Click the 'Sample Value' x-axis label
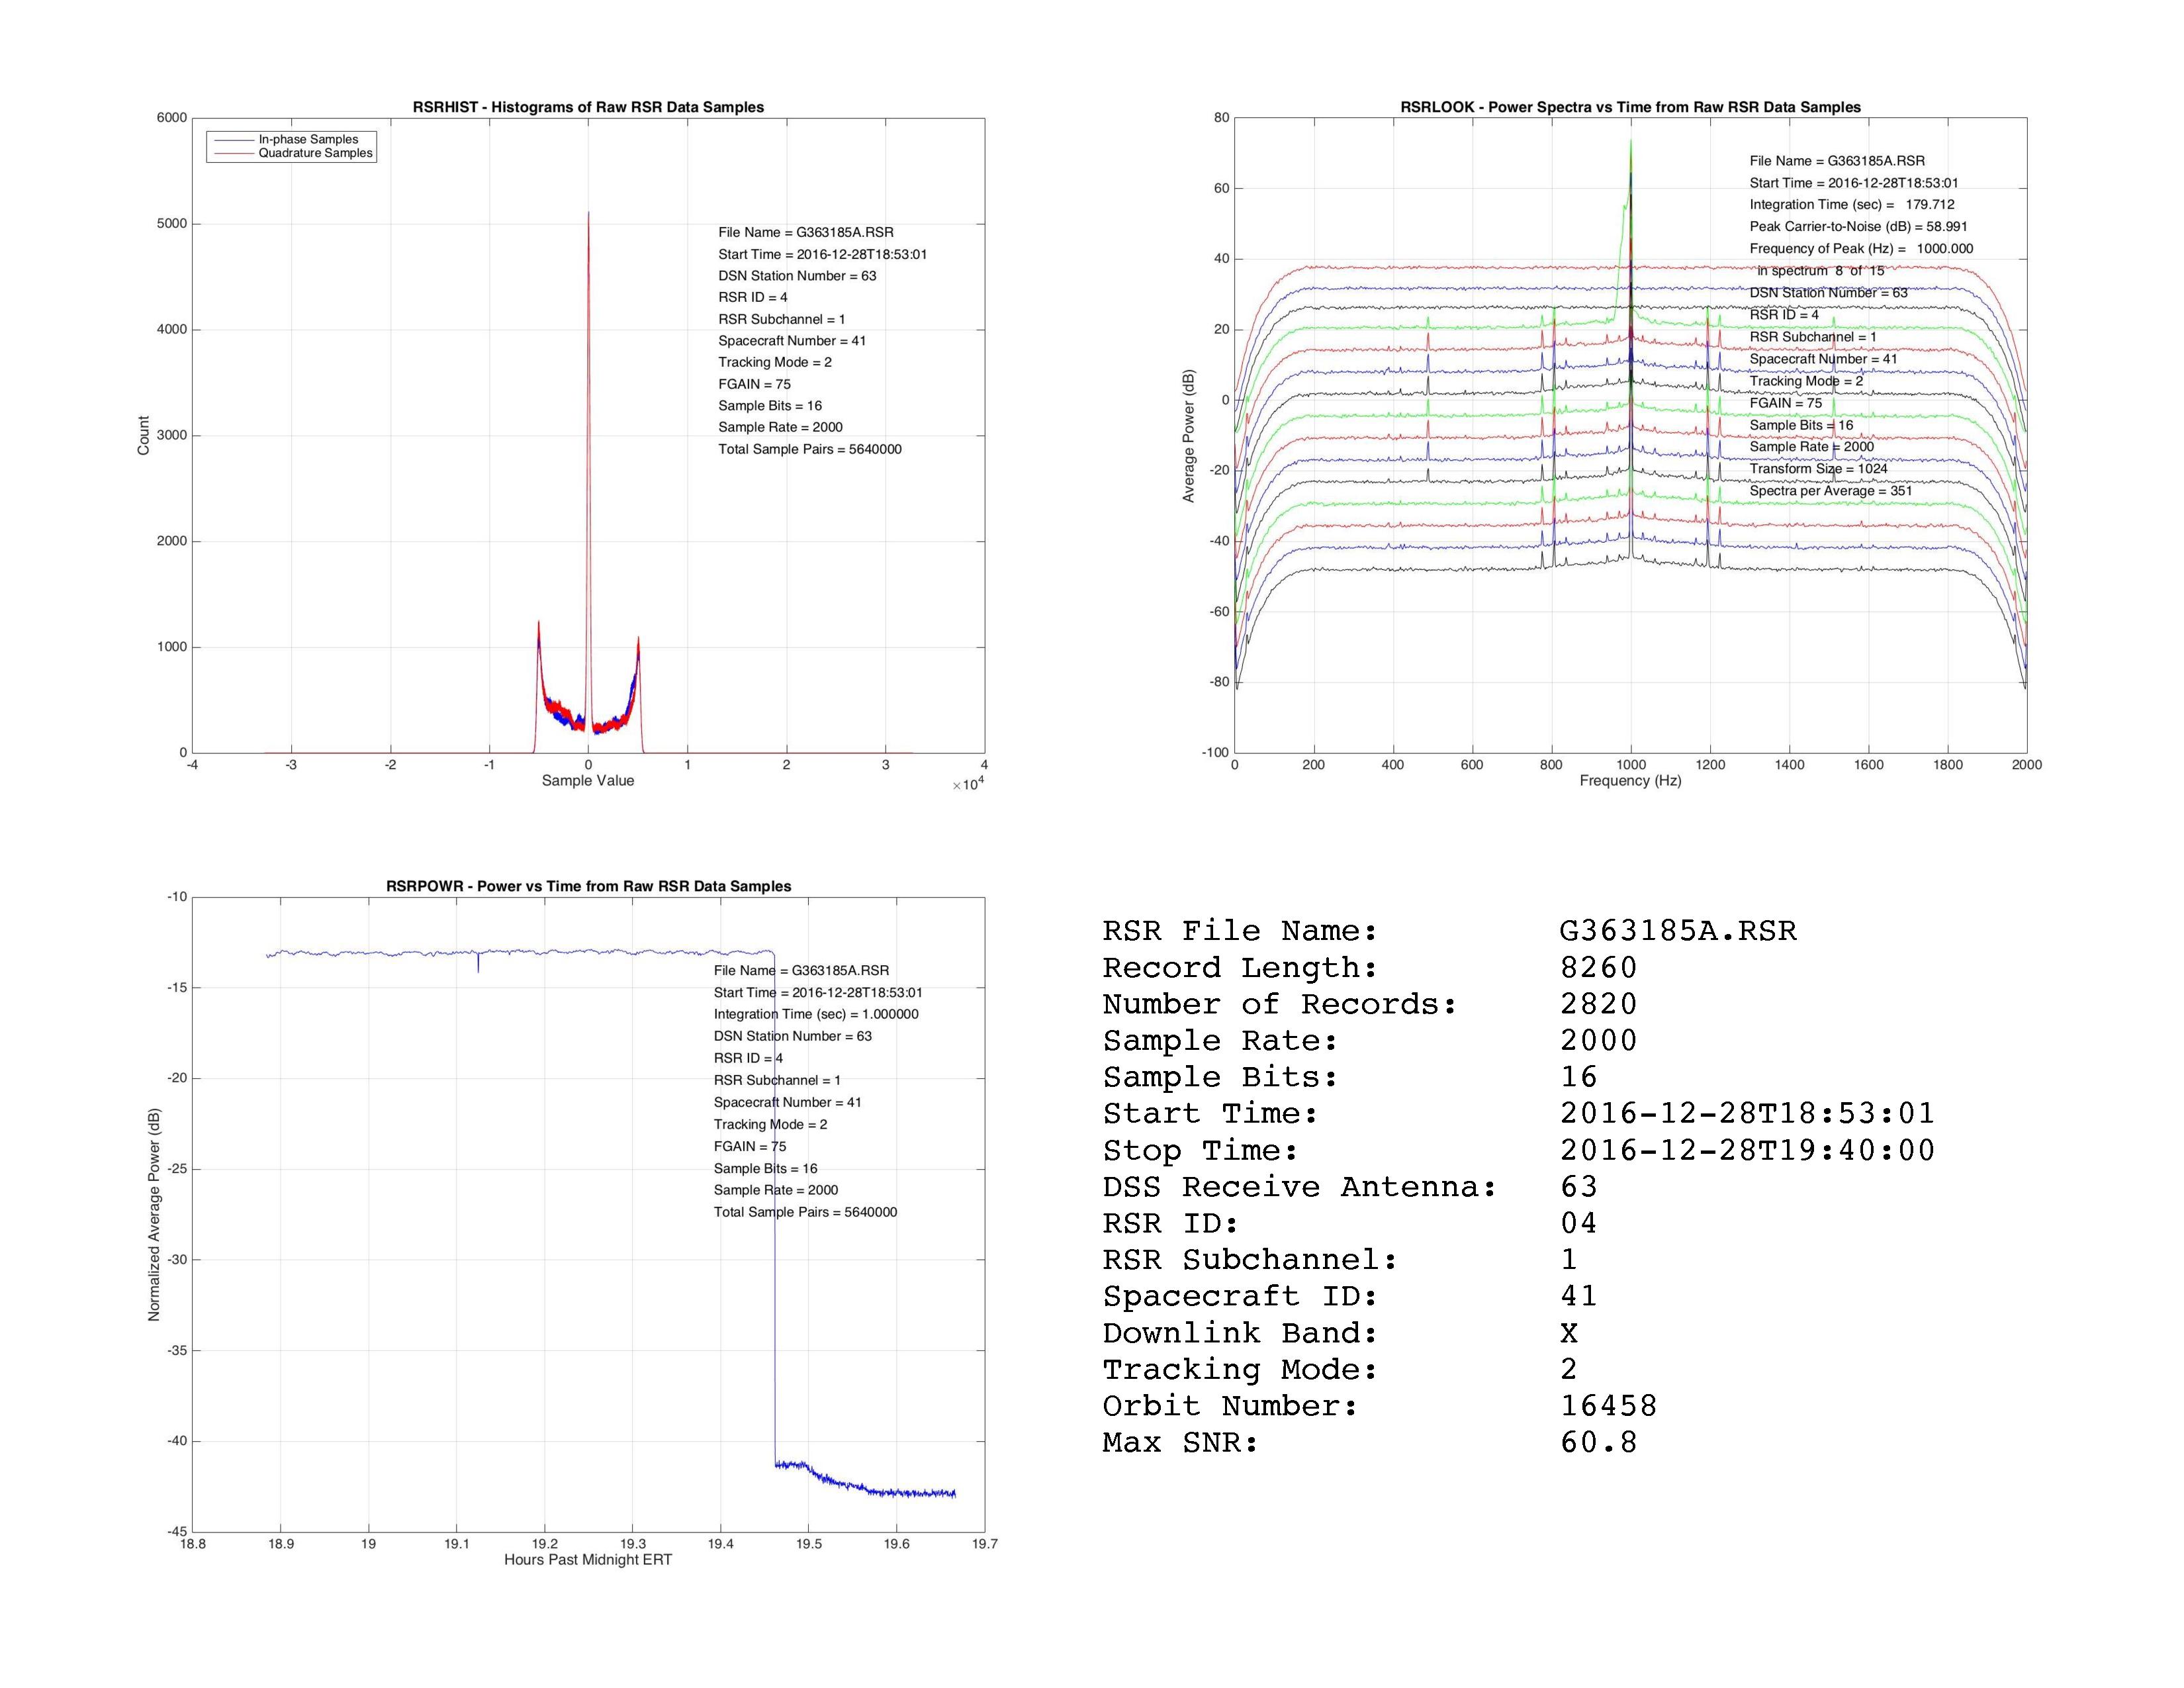The width and height of the screenshot is (2184, 1688). 588,781
